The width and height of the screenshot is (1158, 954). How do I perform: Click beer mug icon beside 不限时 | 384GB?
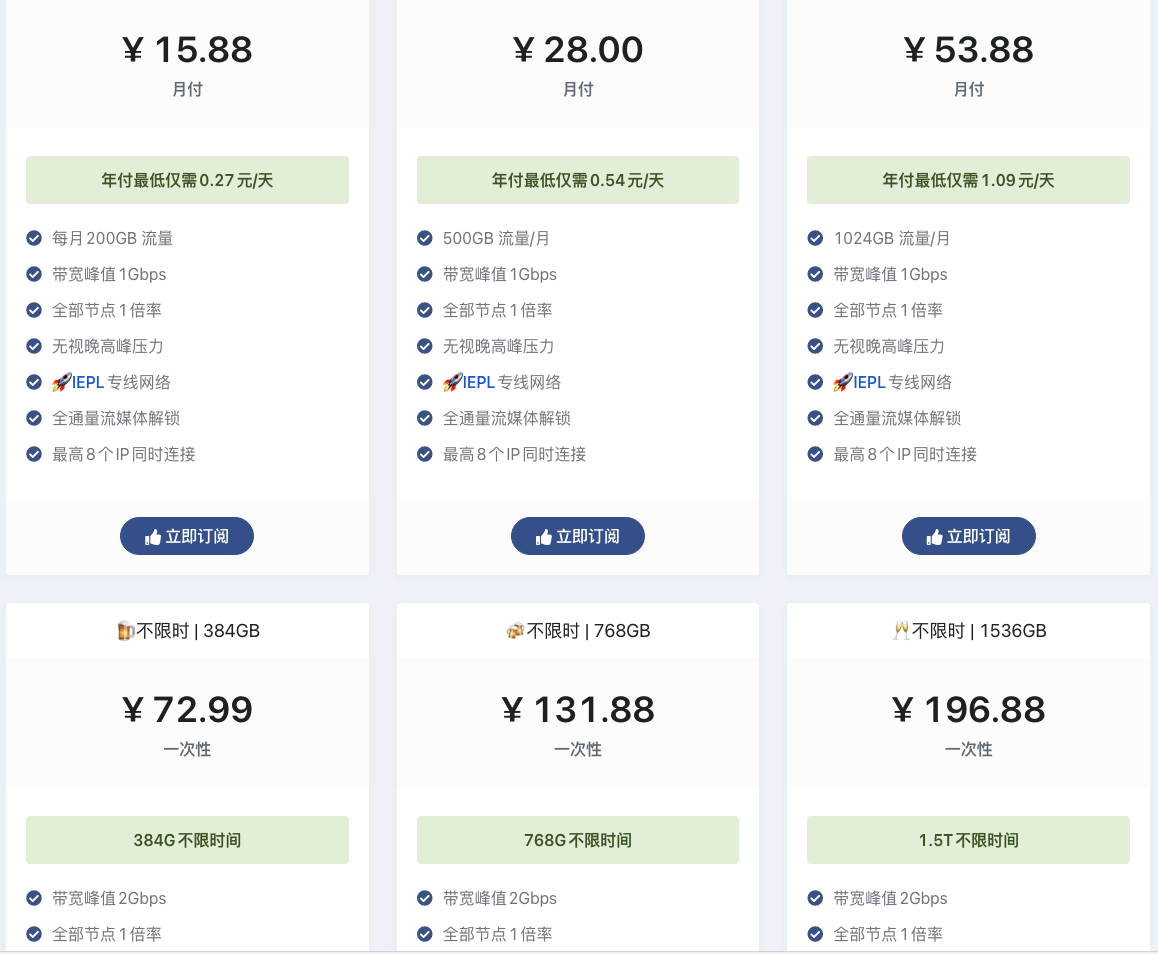(x=126, y=631)
